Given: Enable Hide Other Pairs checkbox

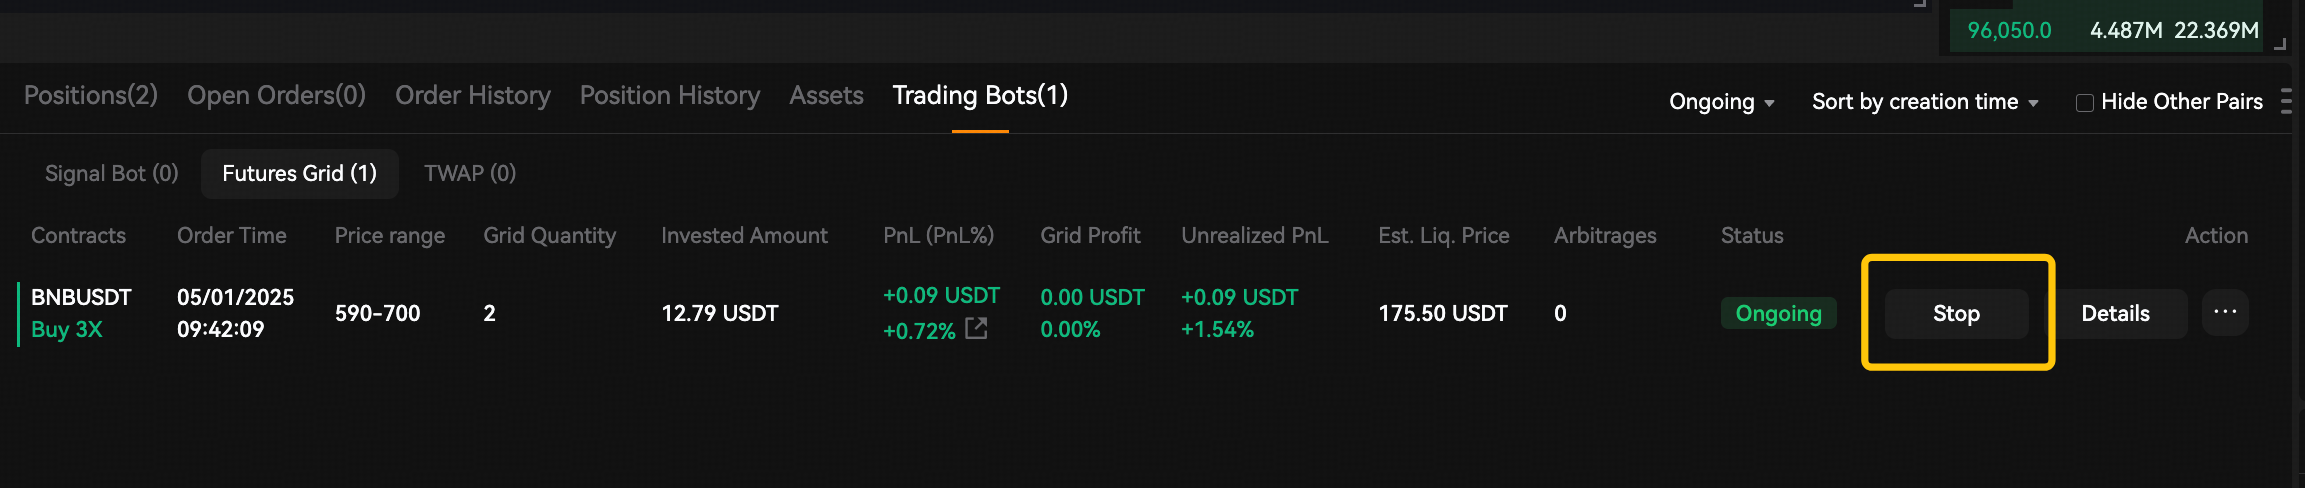Looking at the screenshot, I should coord(2085,103).
